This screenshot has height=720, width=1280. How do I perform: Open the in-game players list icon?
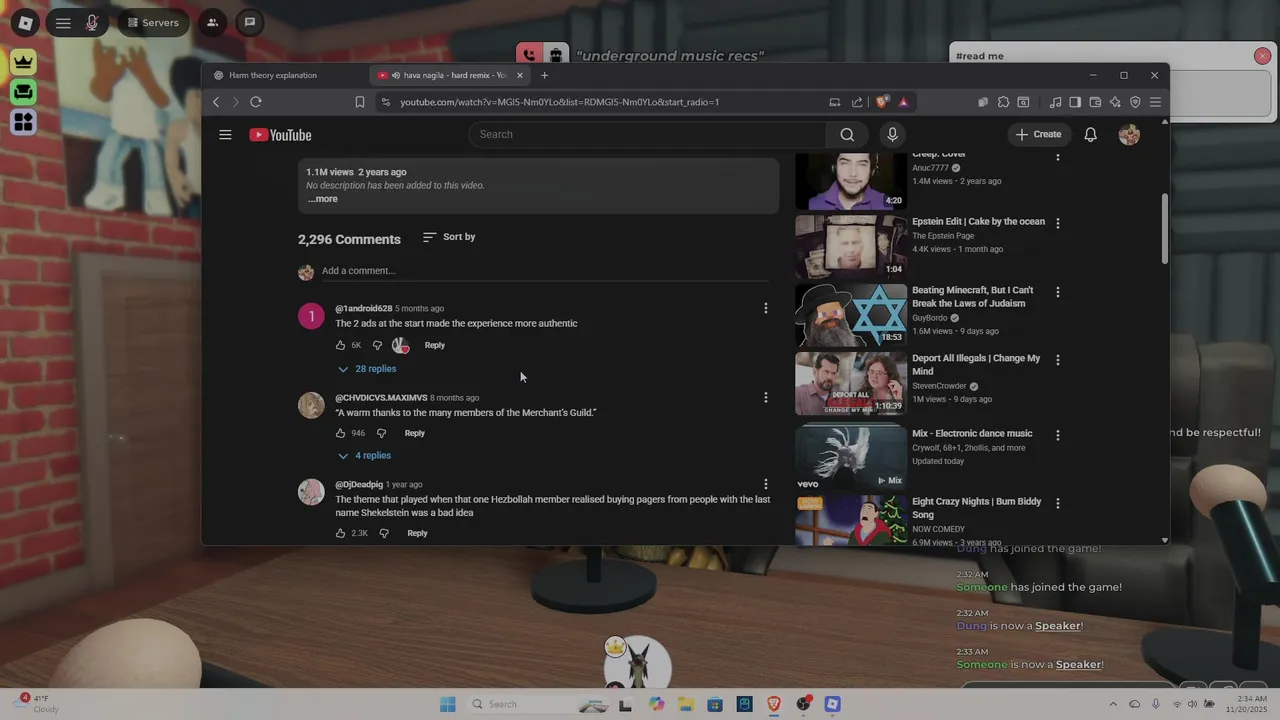pos(212,22)
